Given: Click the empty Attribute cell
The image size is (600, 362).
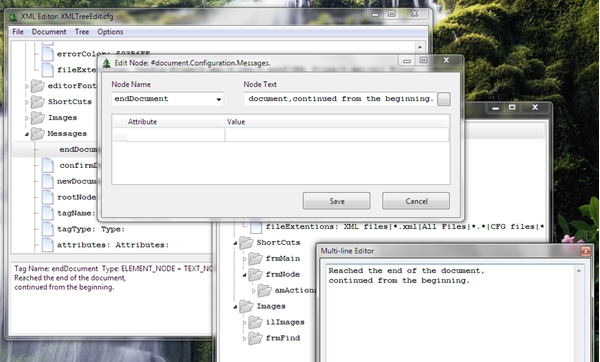Looking at the screenshot, I should click(175, 135).
